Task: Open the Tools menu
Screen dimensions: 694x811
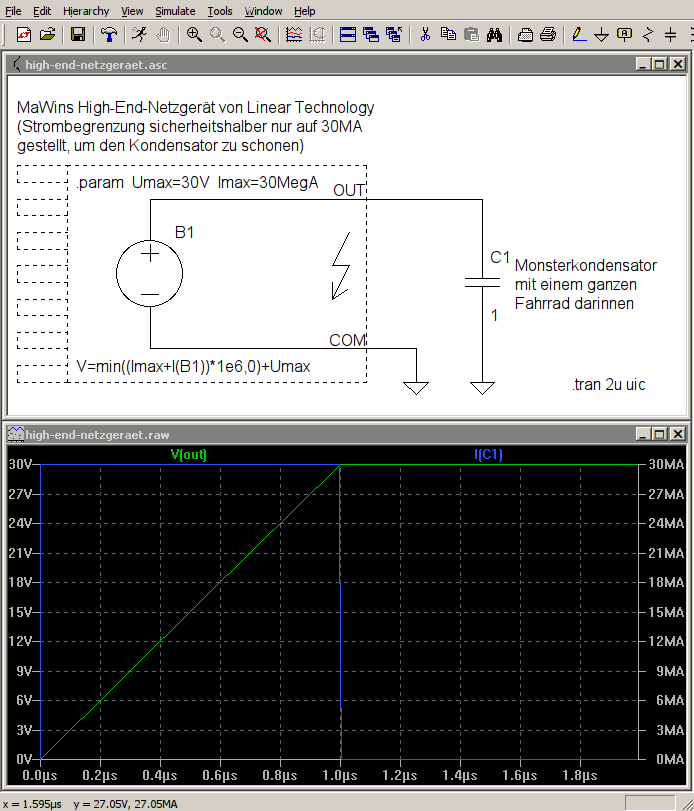Action: [220, 11]
